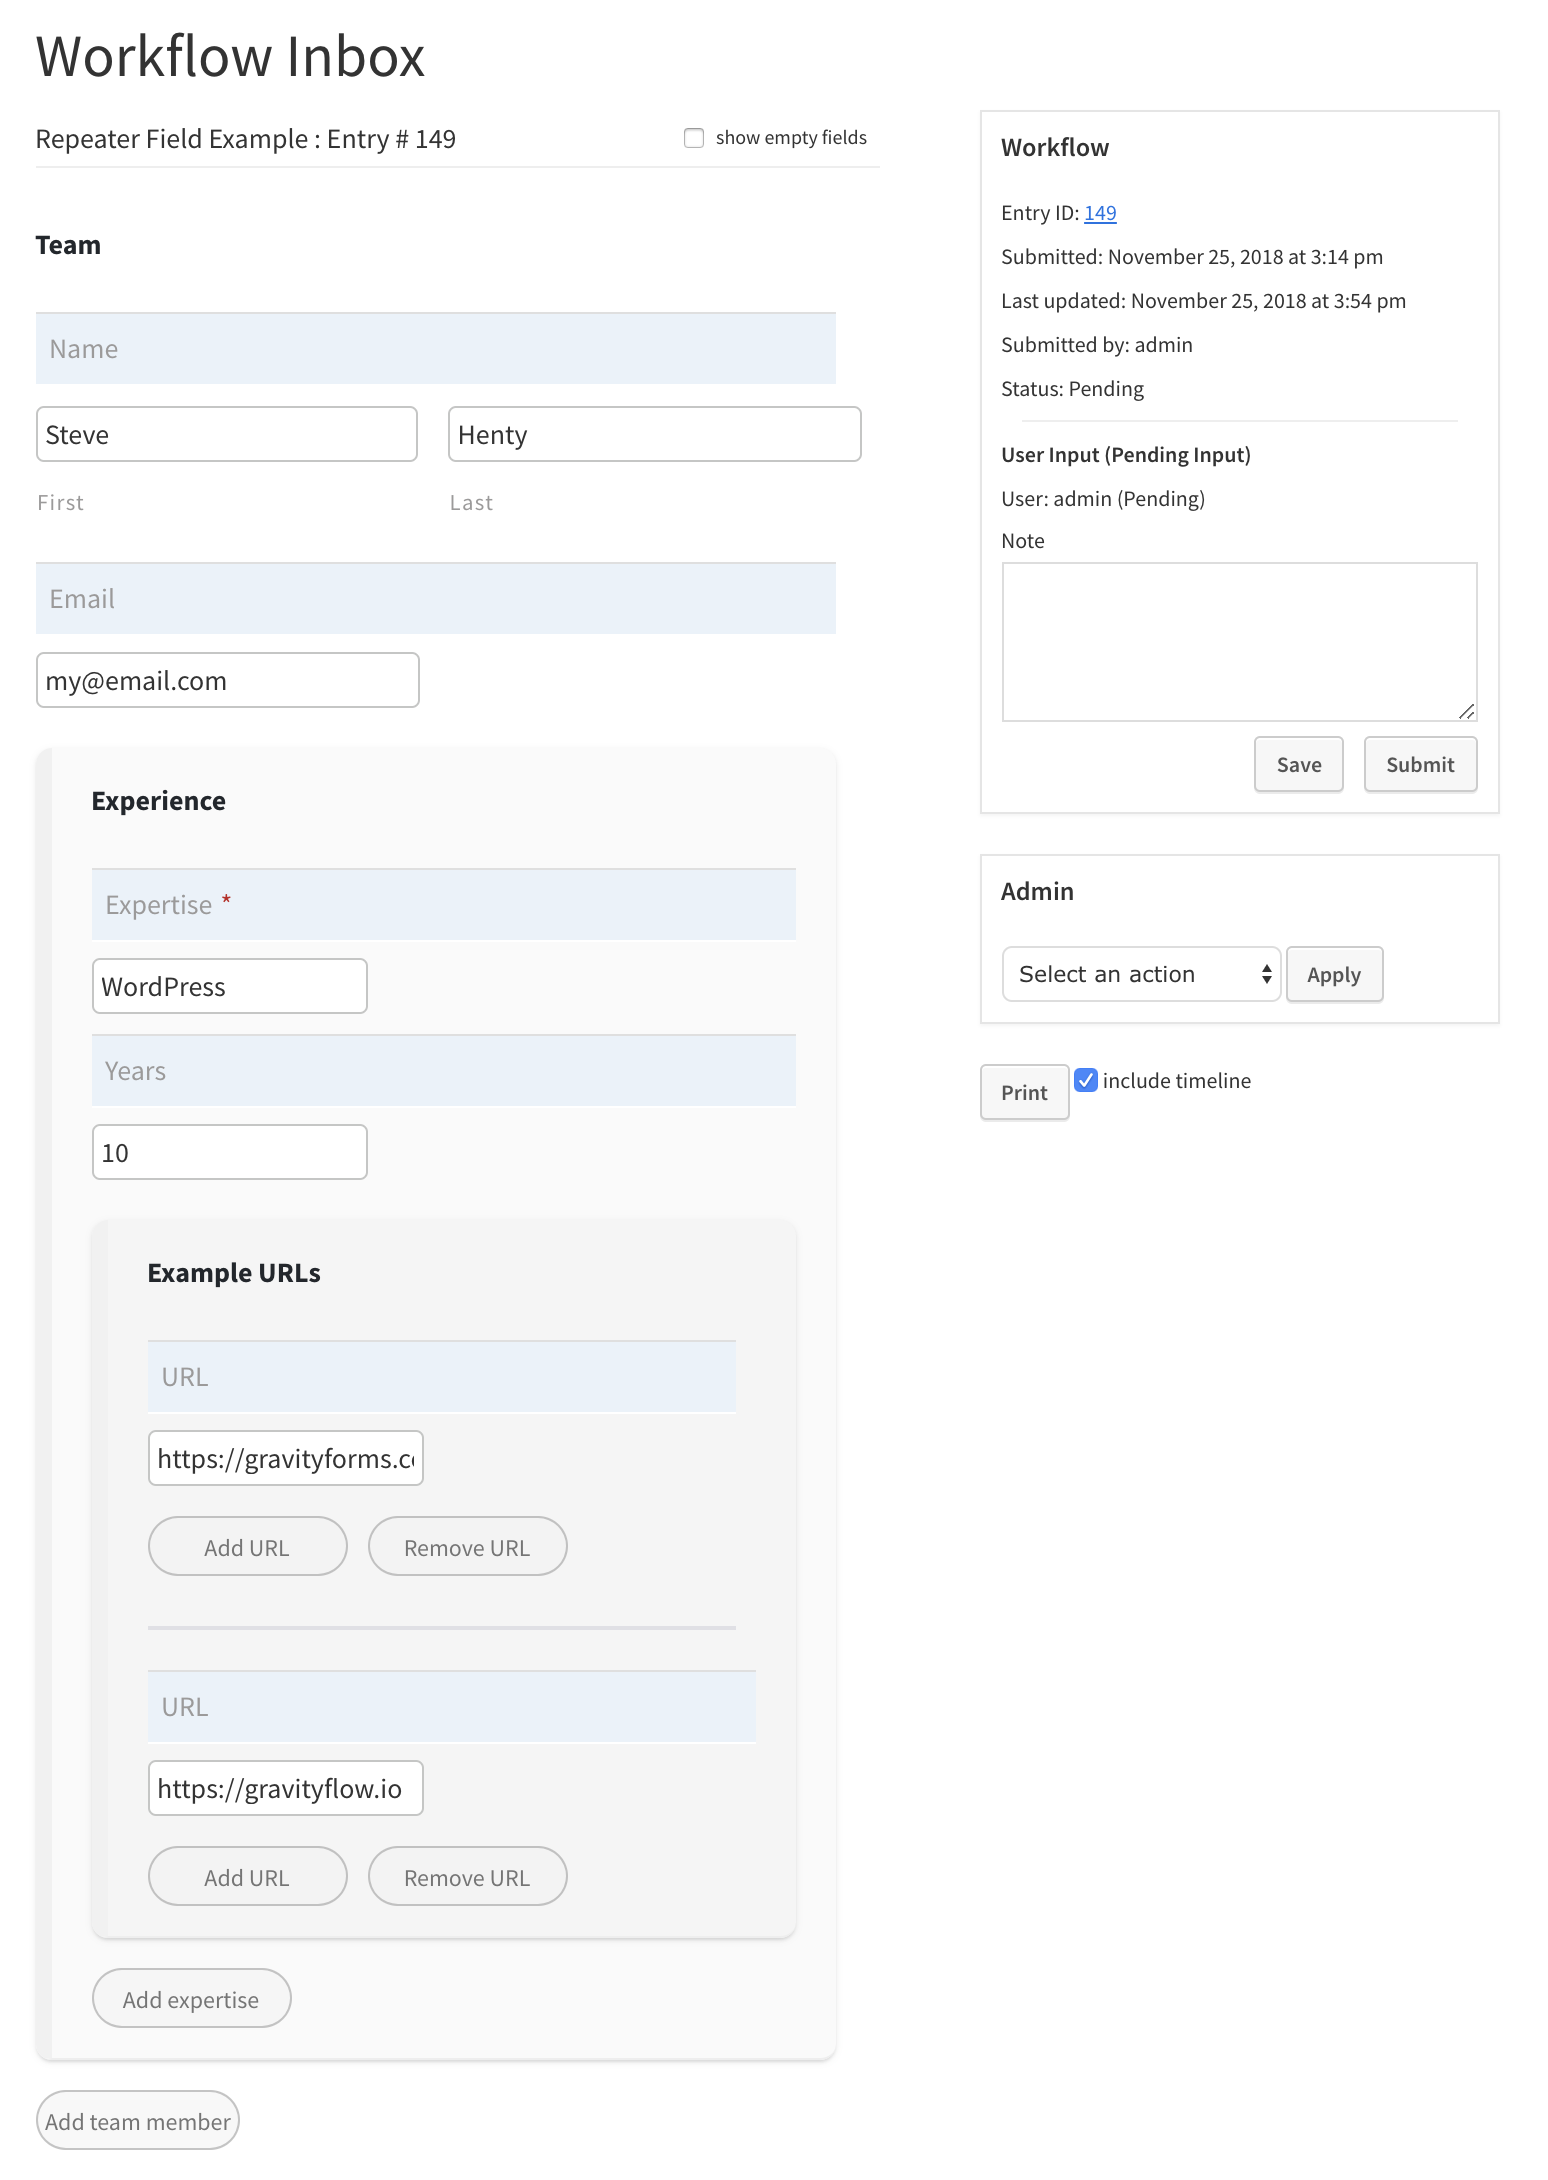Click into the Note textarea

tap(1239, 642)
